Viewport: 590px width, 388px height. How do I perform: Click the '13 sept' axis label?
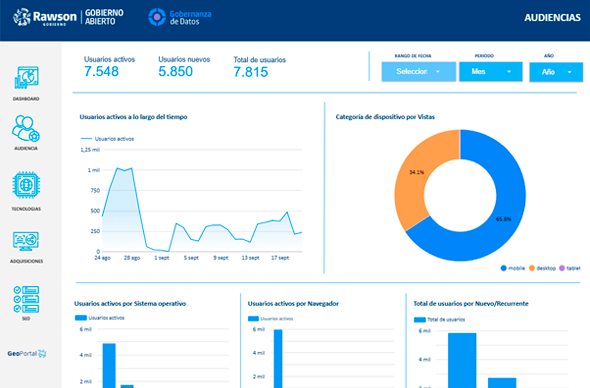[x=250, y=258]
